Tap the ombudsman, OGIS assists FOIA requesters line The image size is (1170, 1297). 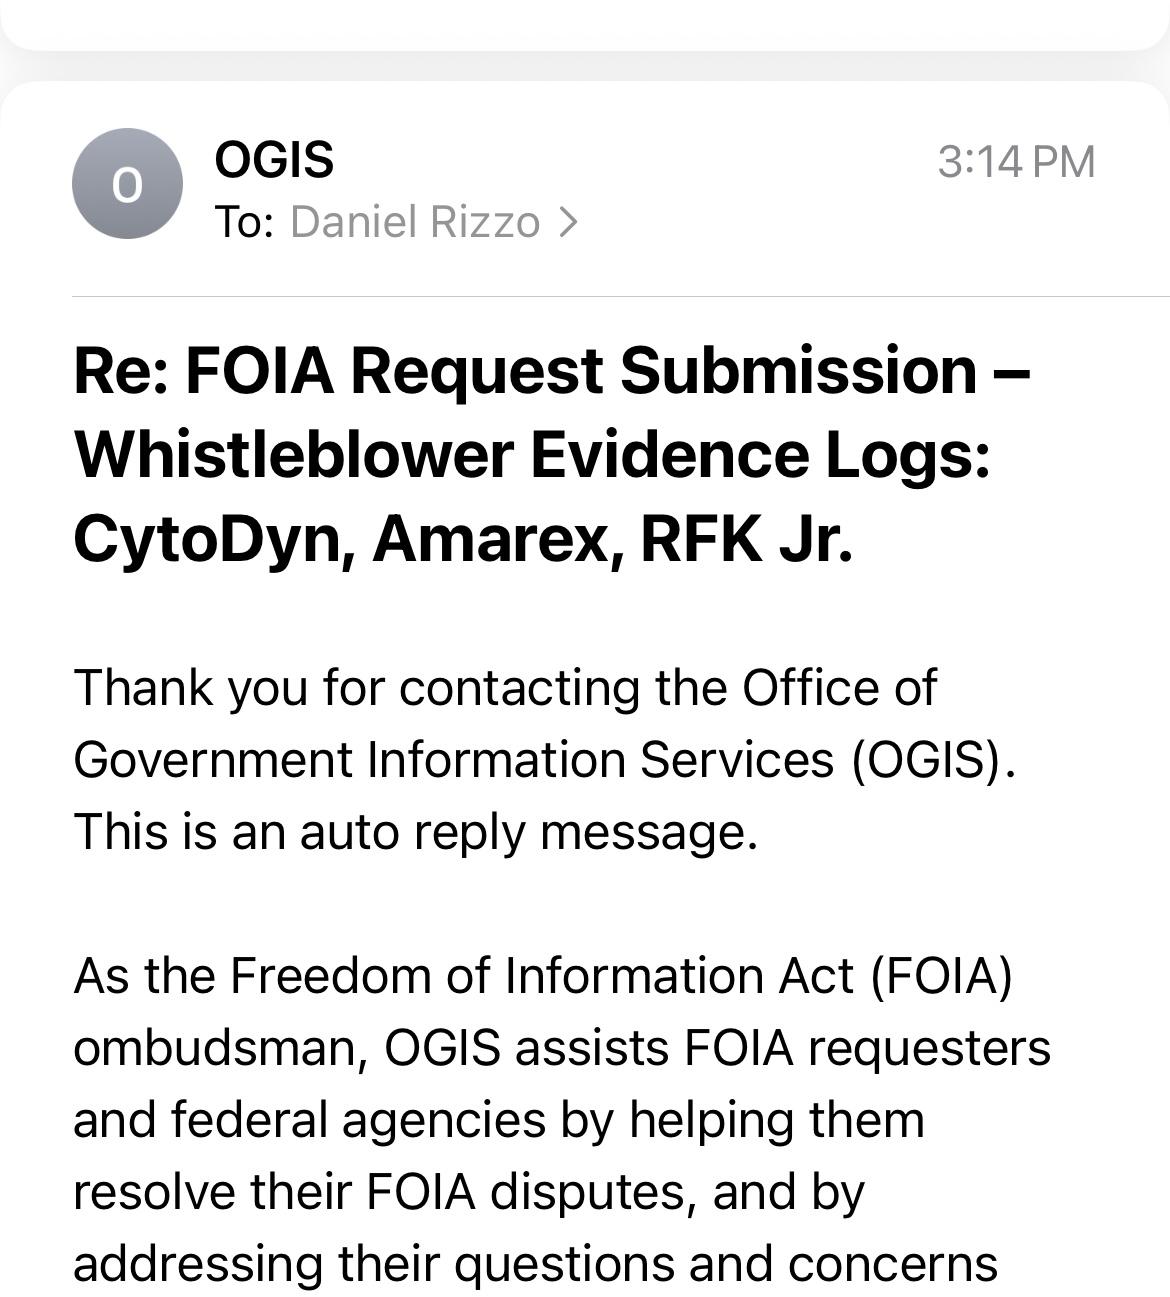coord(562,1048)
